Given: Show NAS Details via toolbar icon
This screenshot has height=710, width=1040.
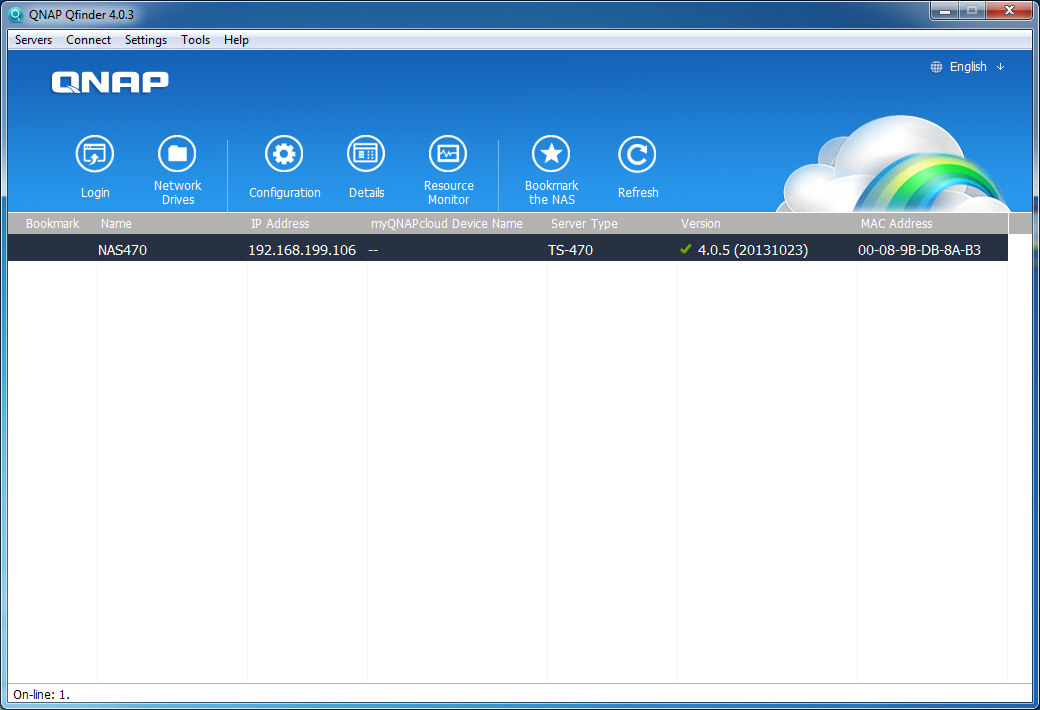Looking at the screenshot, I should [x=366, y=154].
